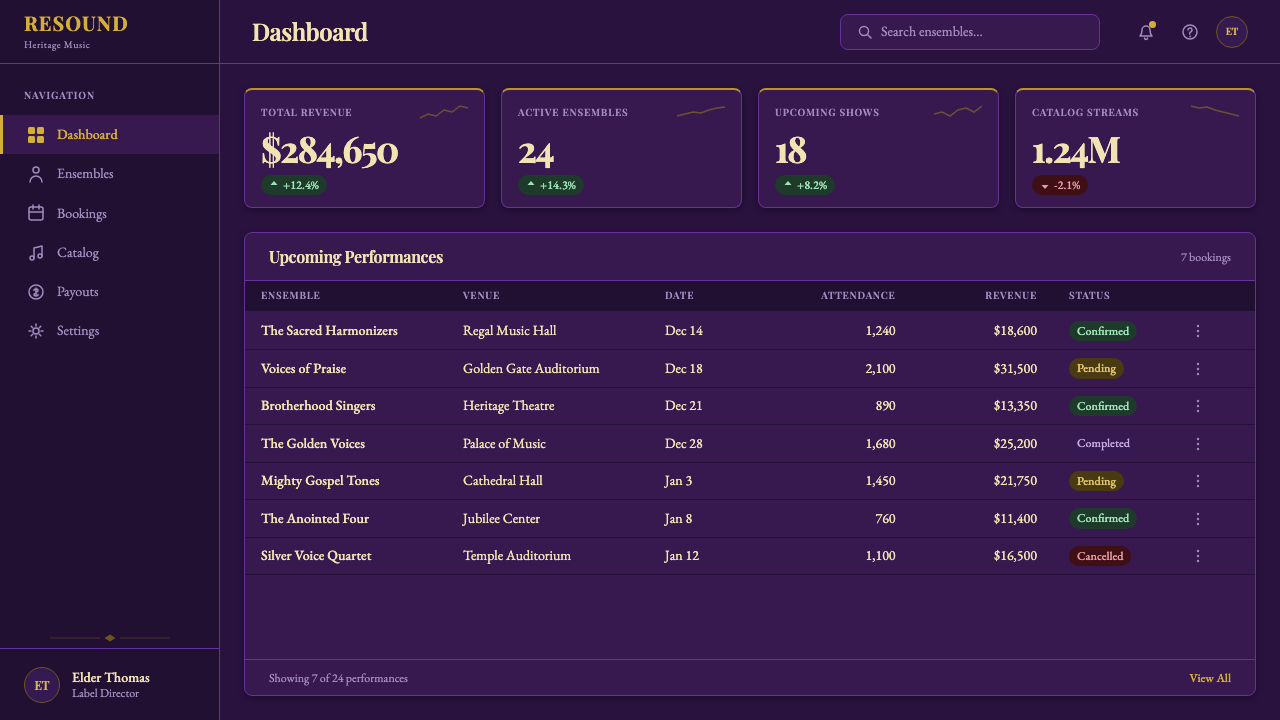Image resolution: width=1280 pixels, height=720 pixels.
Task: Click the Dashboard grid icon in sidebar
Action: click(x=36, y=135)
